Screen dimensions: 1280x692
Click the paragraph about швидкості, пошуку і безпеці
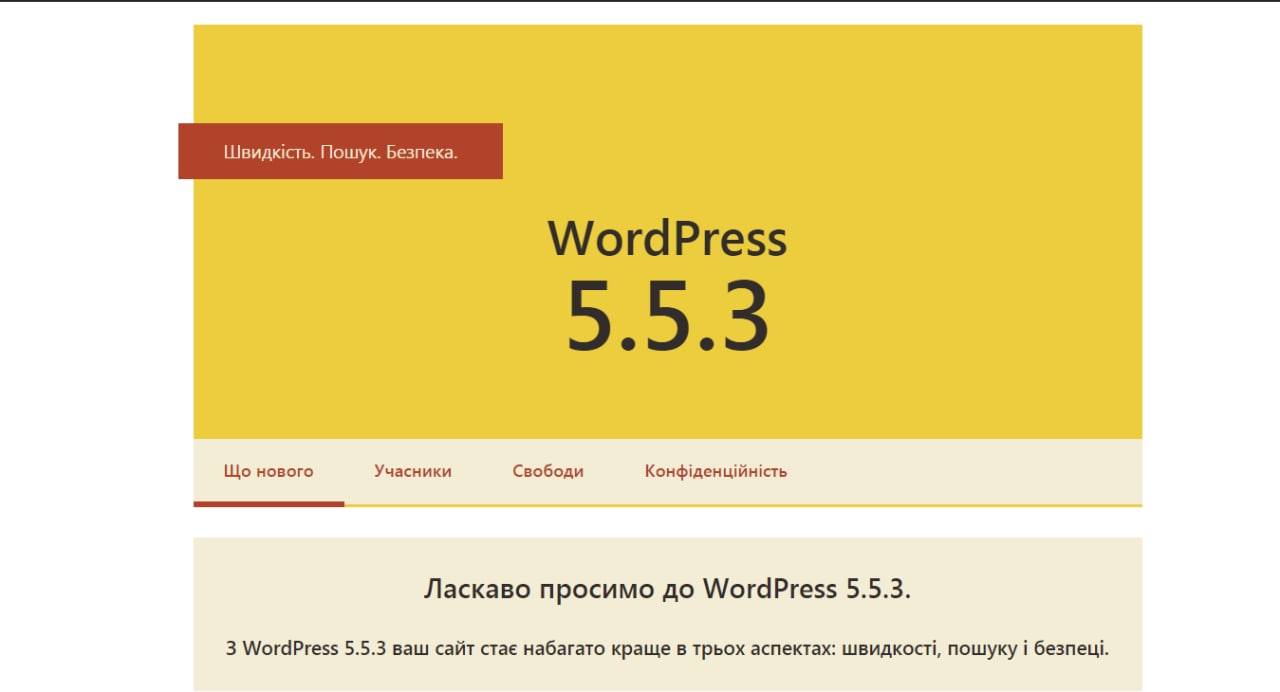tap(668, 648)
